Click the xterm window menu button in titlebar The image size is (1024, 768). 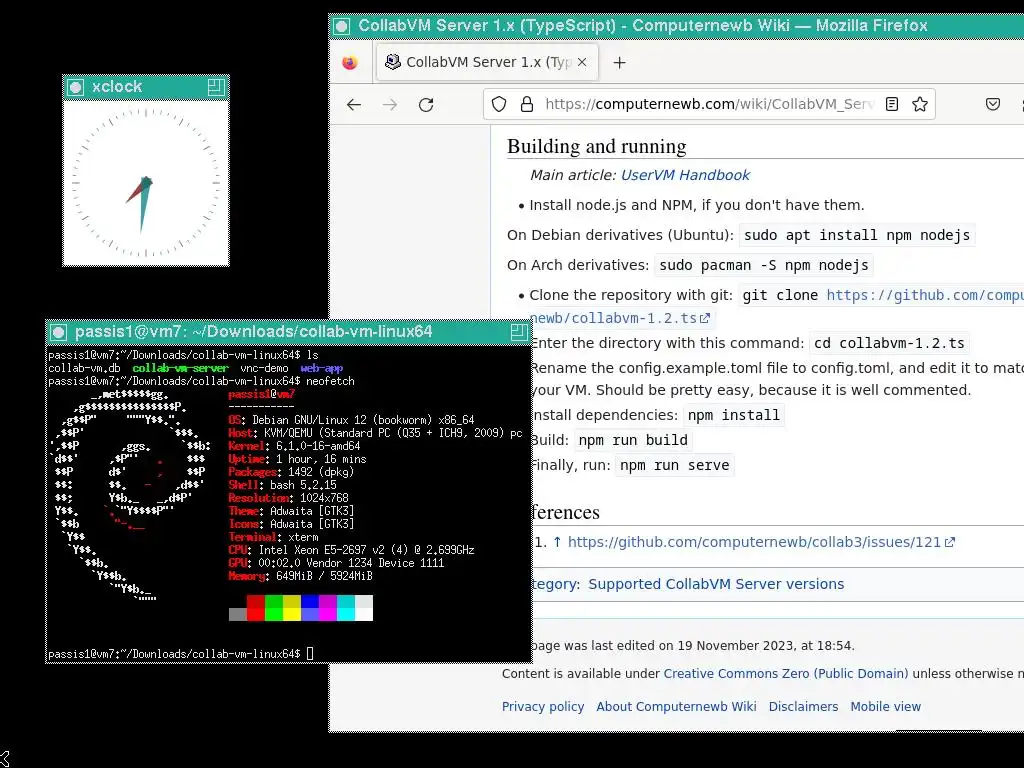(x=59, y=332)
